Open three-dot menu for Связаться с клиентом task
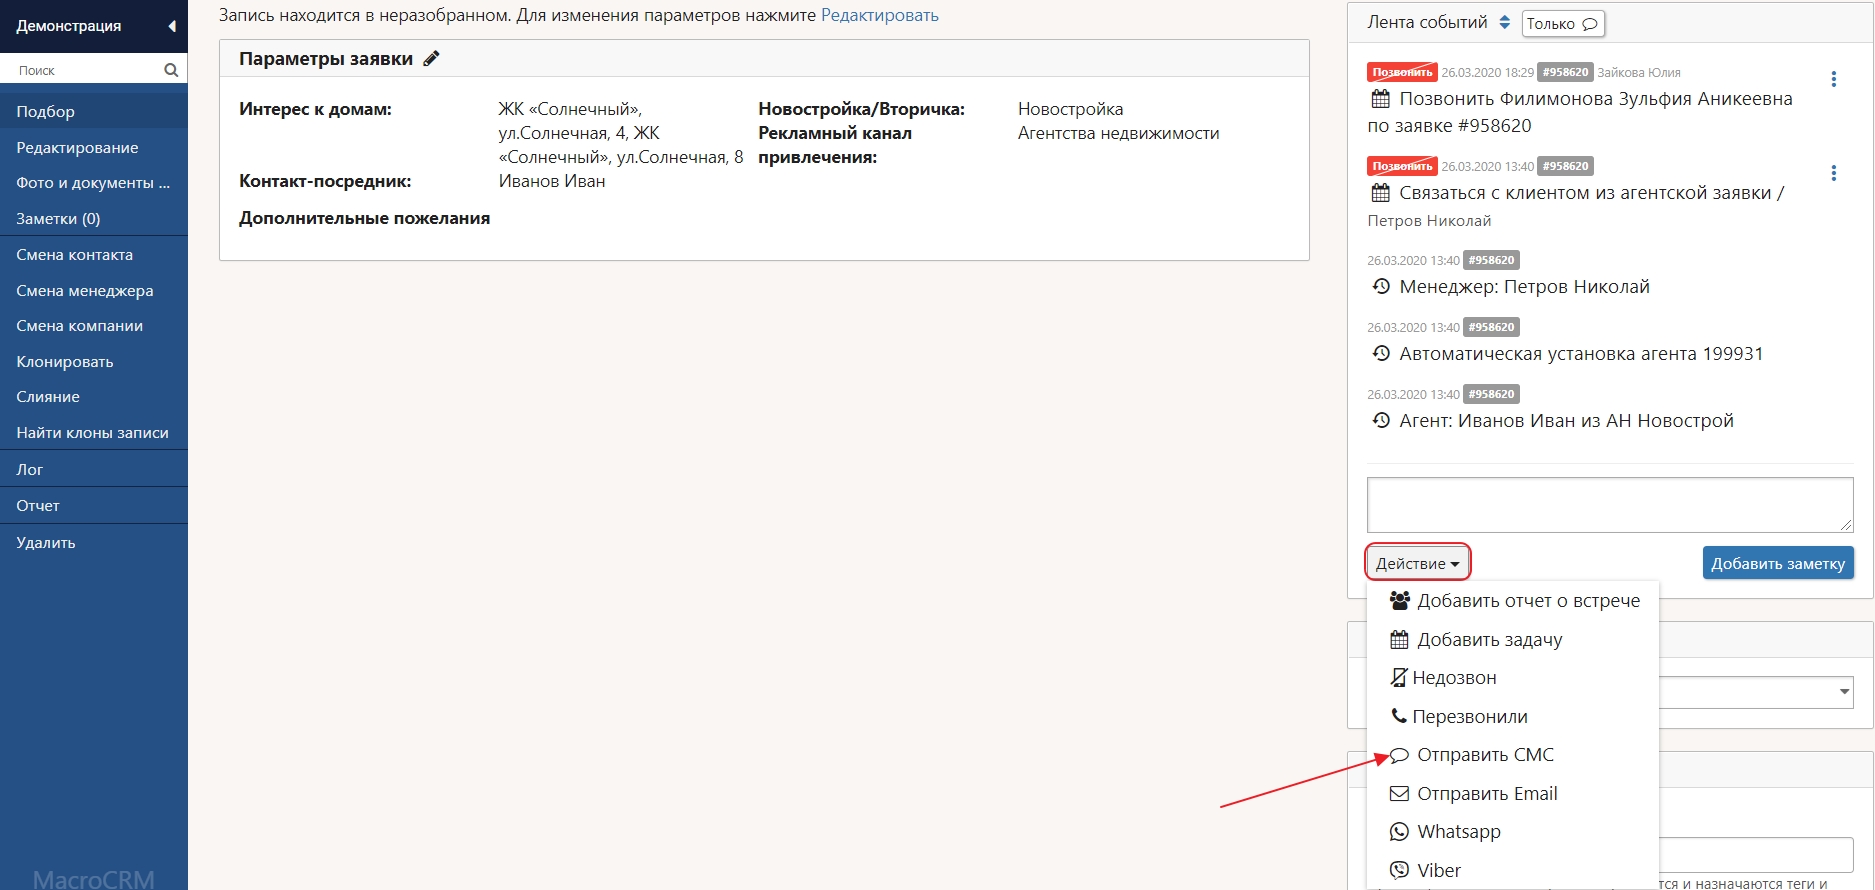The height and width of the screenshot is (890, 1875). pos(1833,174)
